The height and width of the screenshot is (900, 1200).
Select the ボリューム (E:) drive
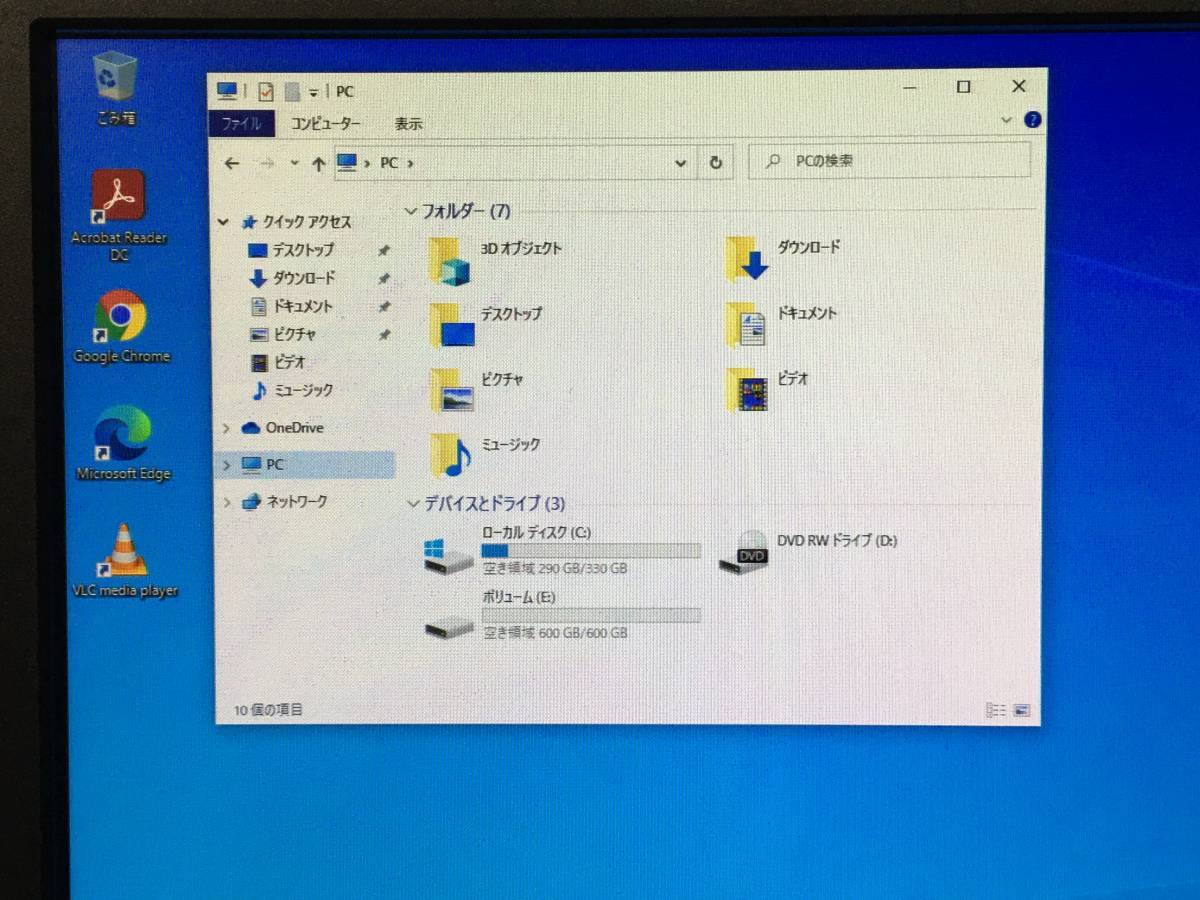pos(562,615)
